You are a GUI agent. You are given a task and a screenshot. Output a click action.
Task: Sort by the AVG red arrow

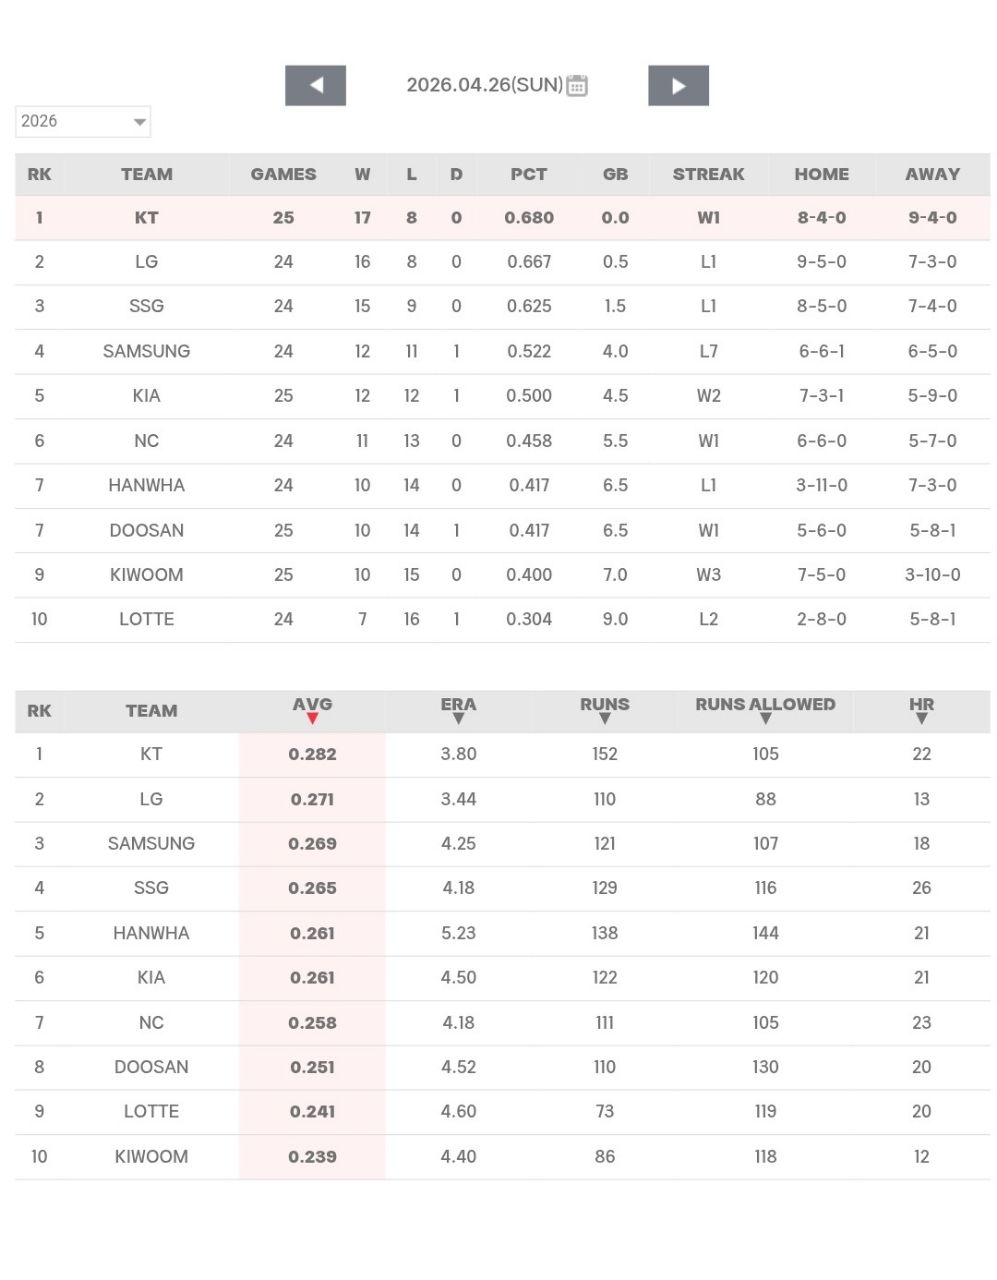[x=312, y=718]
